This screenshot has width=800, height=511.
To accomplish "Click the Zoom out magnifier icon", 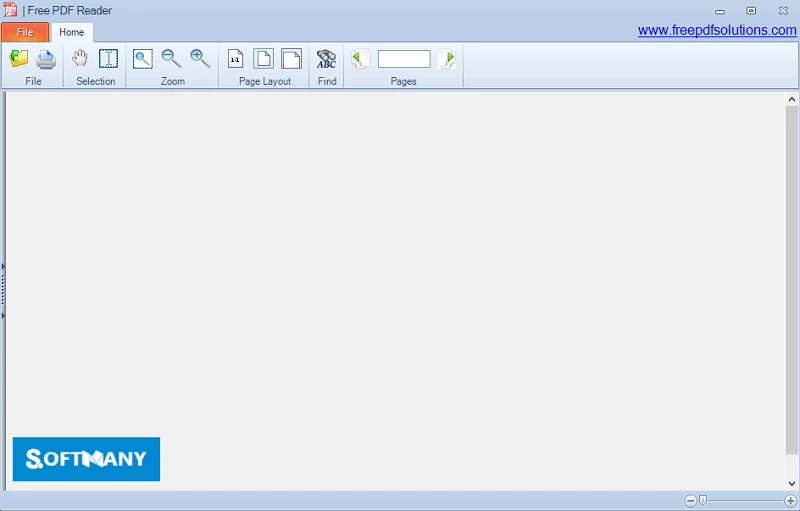I will pos(171,59).
